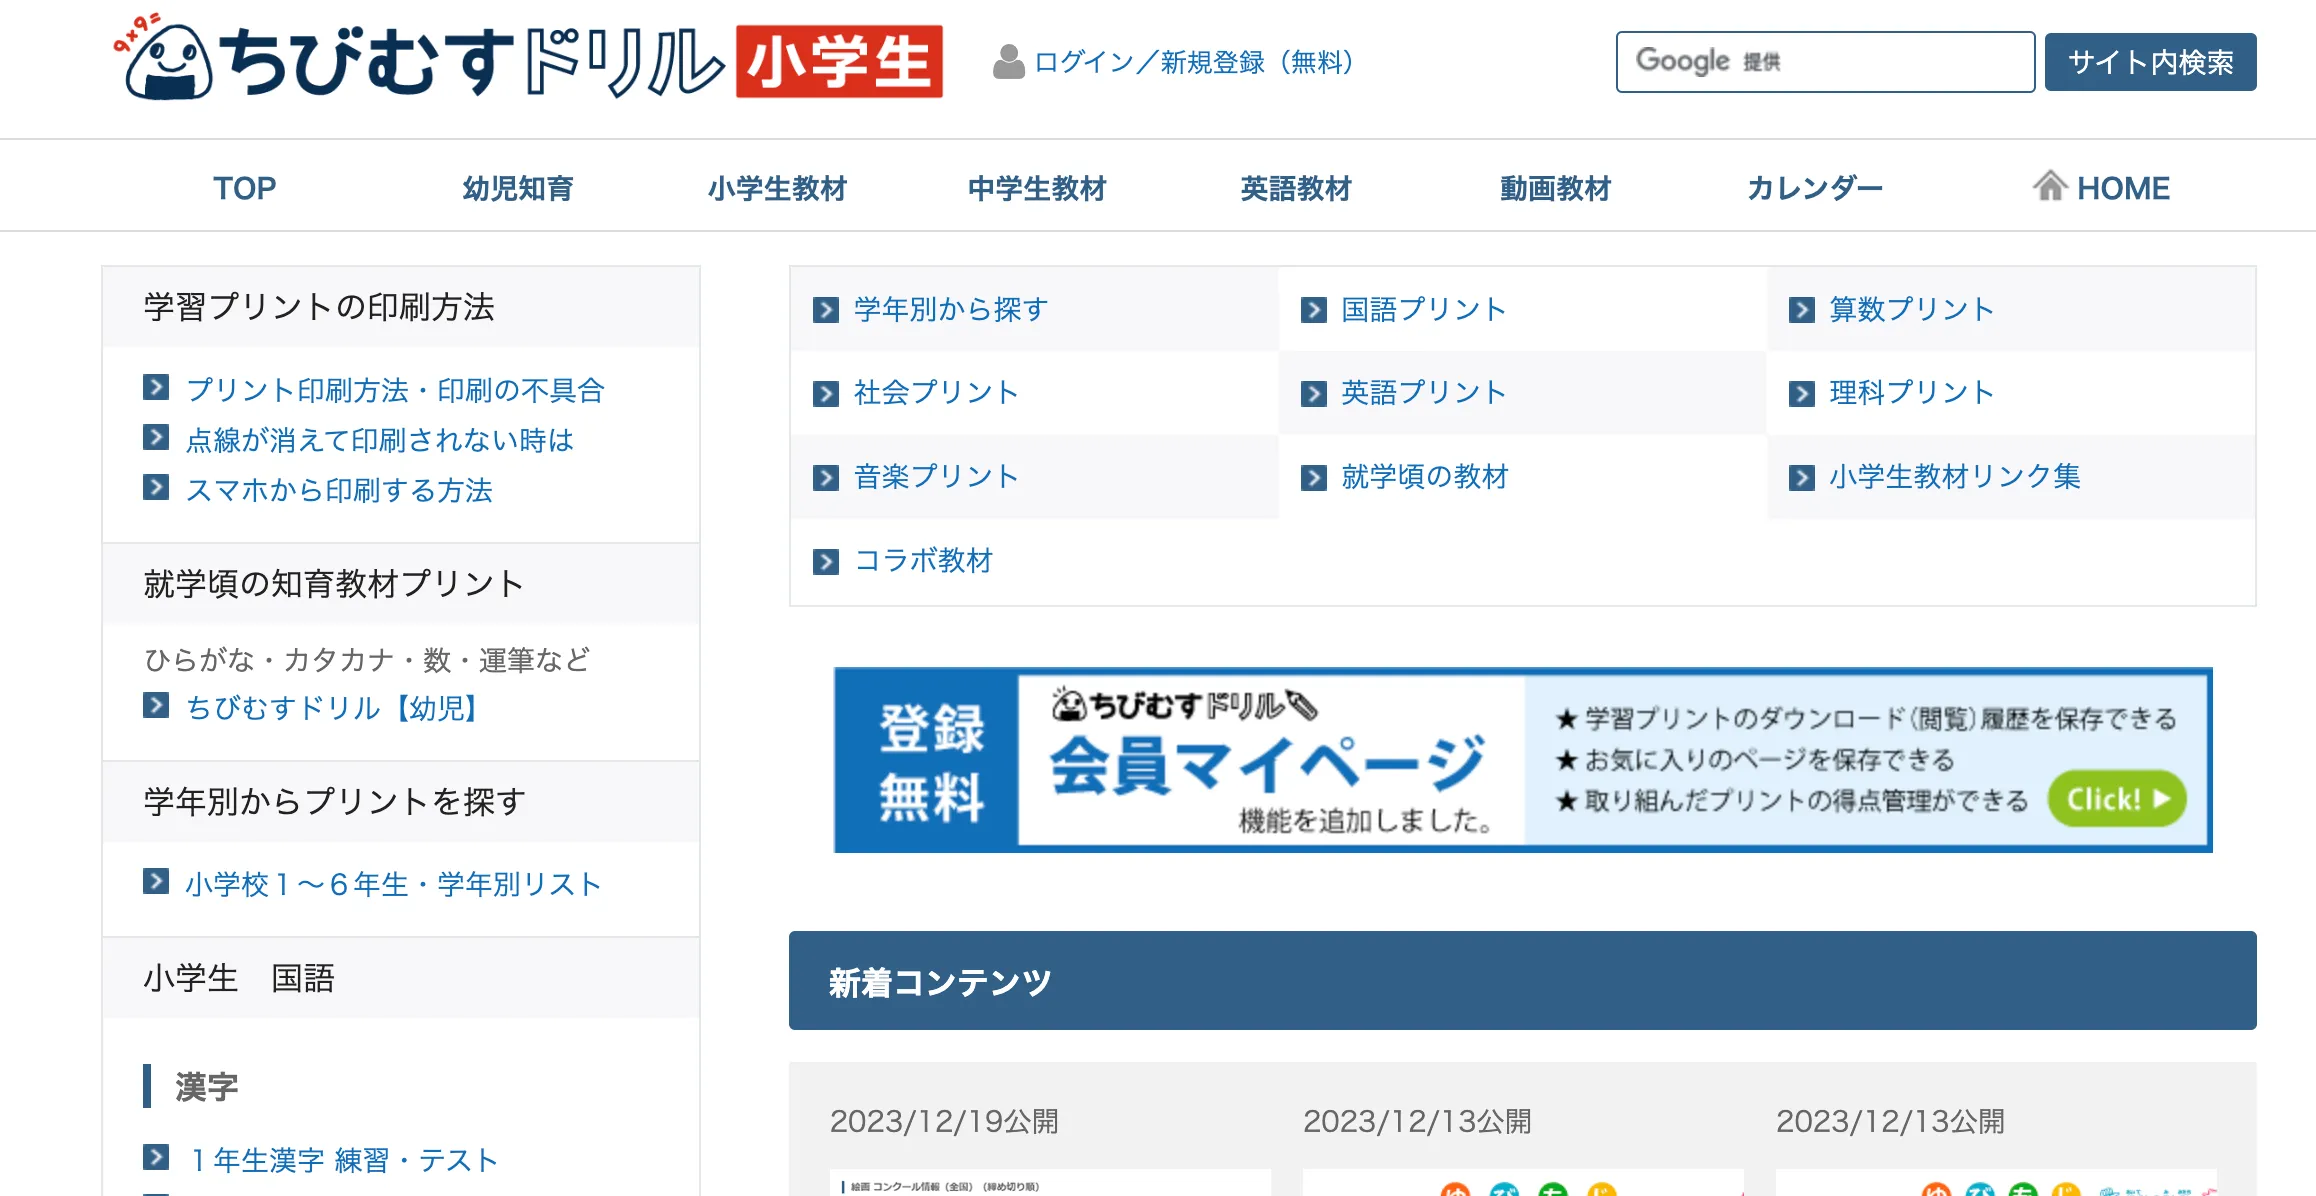Click the user silhouette login icon
Viewport: 2316px width, 1196px height.
coord(1008,62)
